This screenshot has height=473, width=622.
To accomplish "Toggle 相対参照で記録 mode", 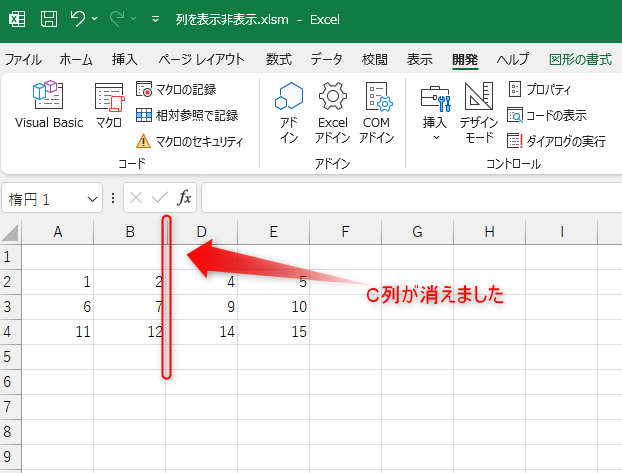I will click(x=187, y=115).
